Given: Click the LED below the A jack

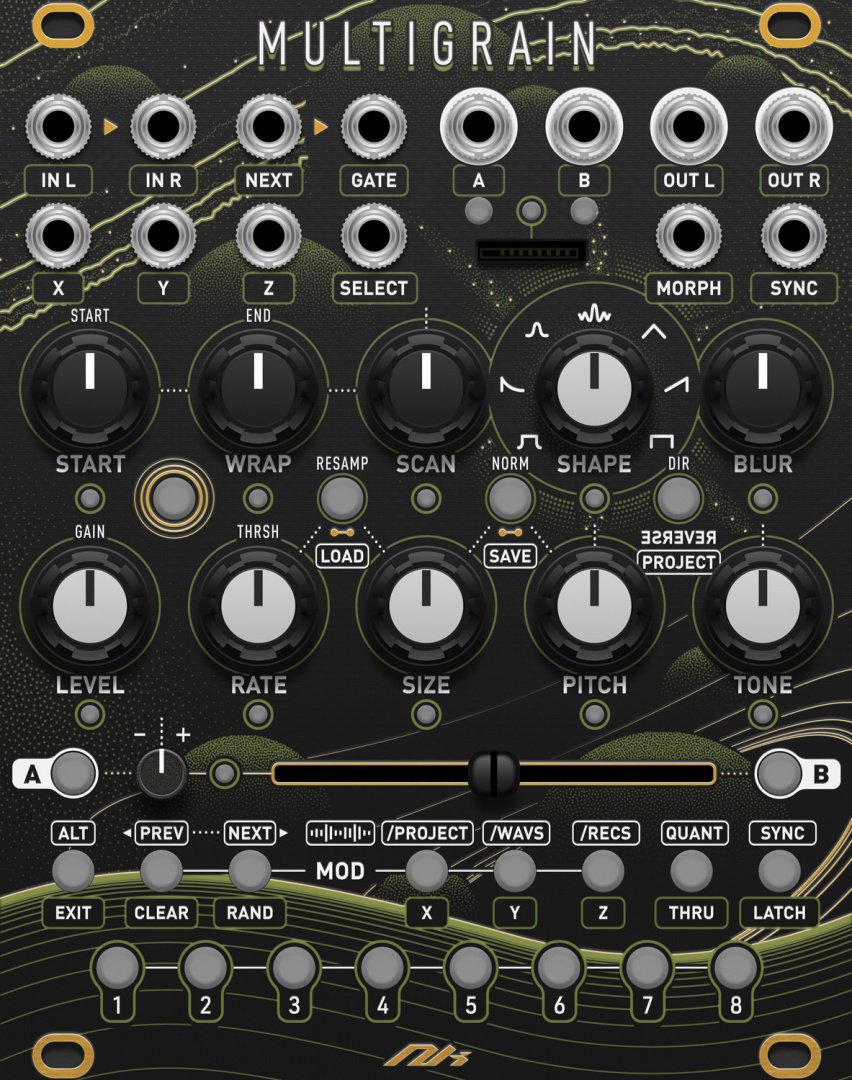Looking at the screenshot, I should coord(479,211).
